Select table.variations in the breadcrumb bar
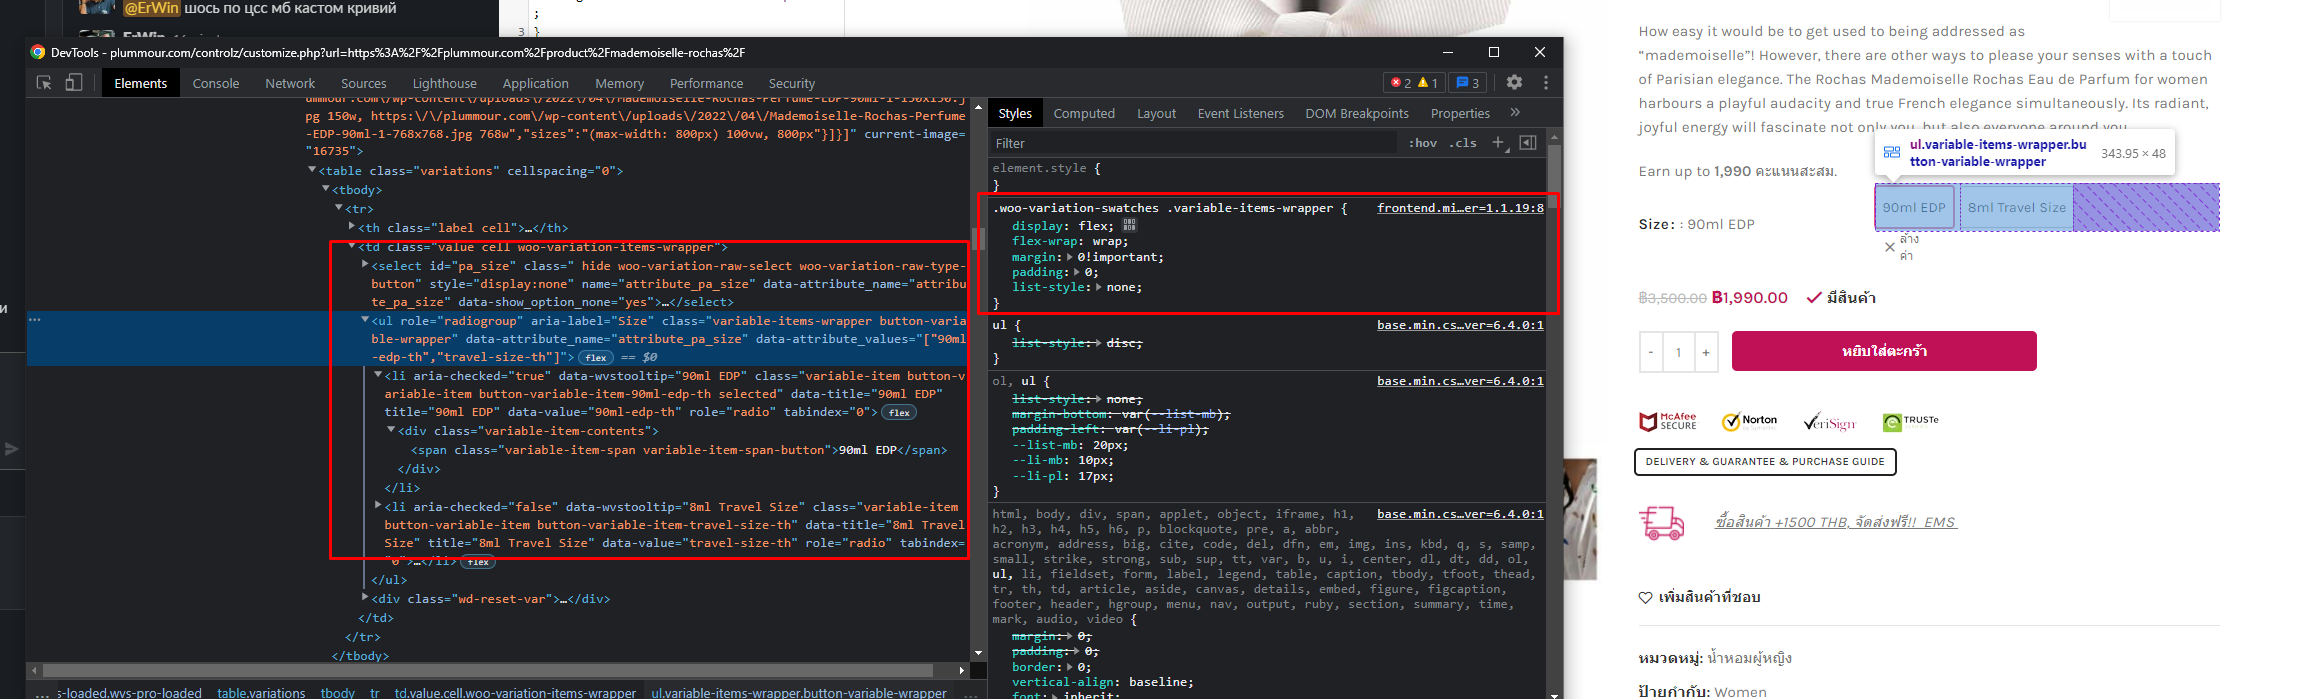 pos(261,692)
